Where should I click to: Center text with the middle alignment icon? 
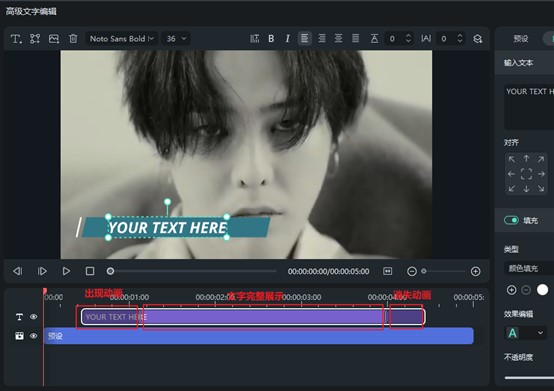point(526,174)
